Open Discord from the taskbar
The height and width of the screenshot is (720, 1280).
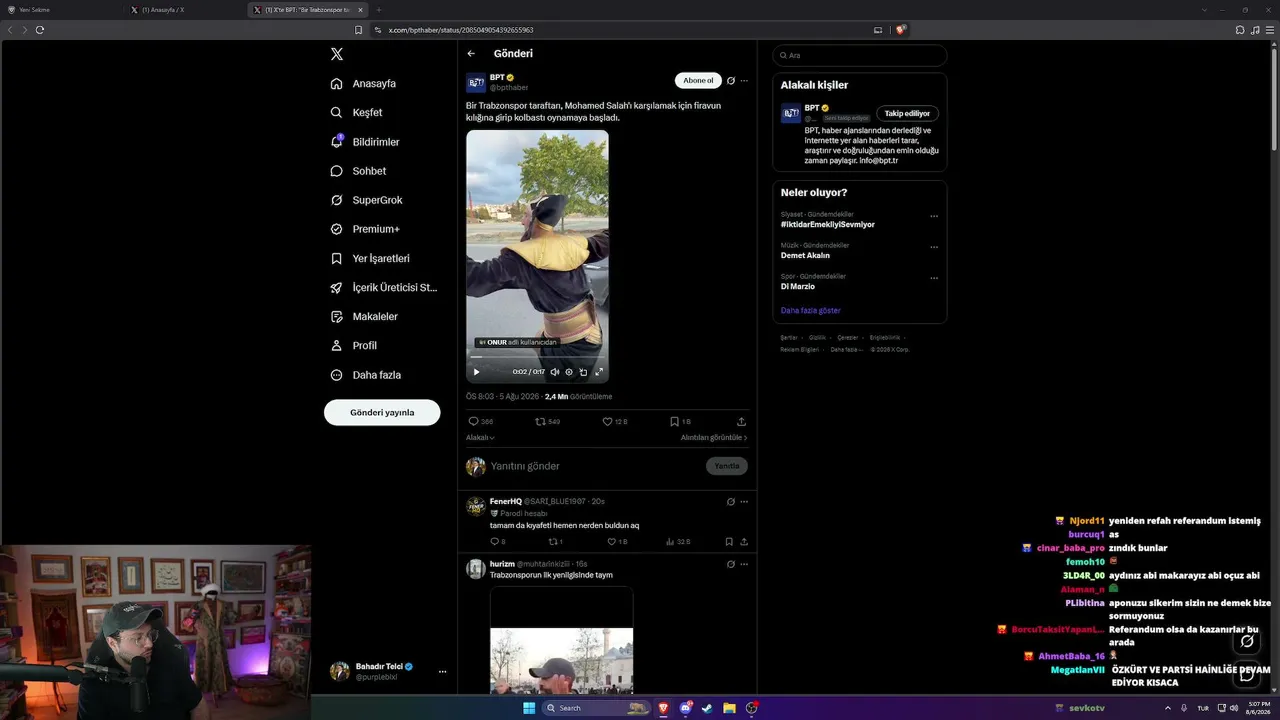click(686, 708)
